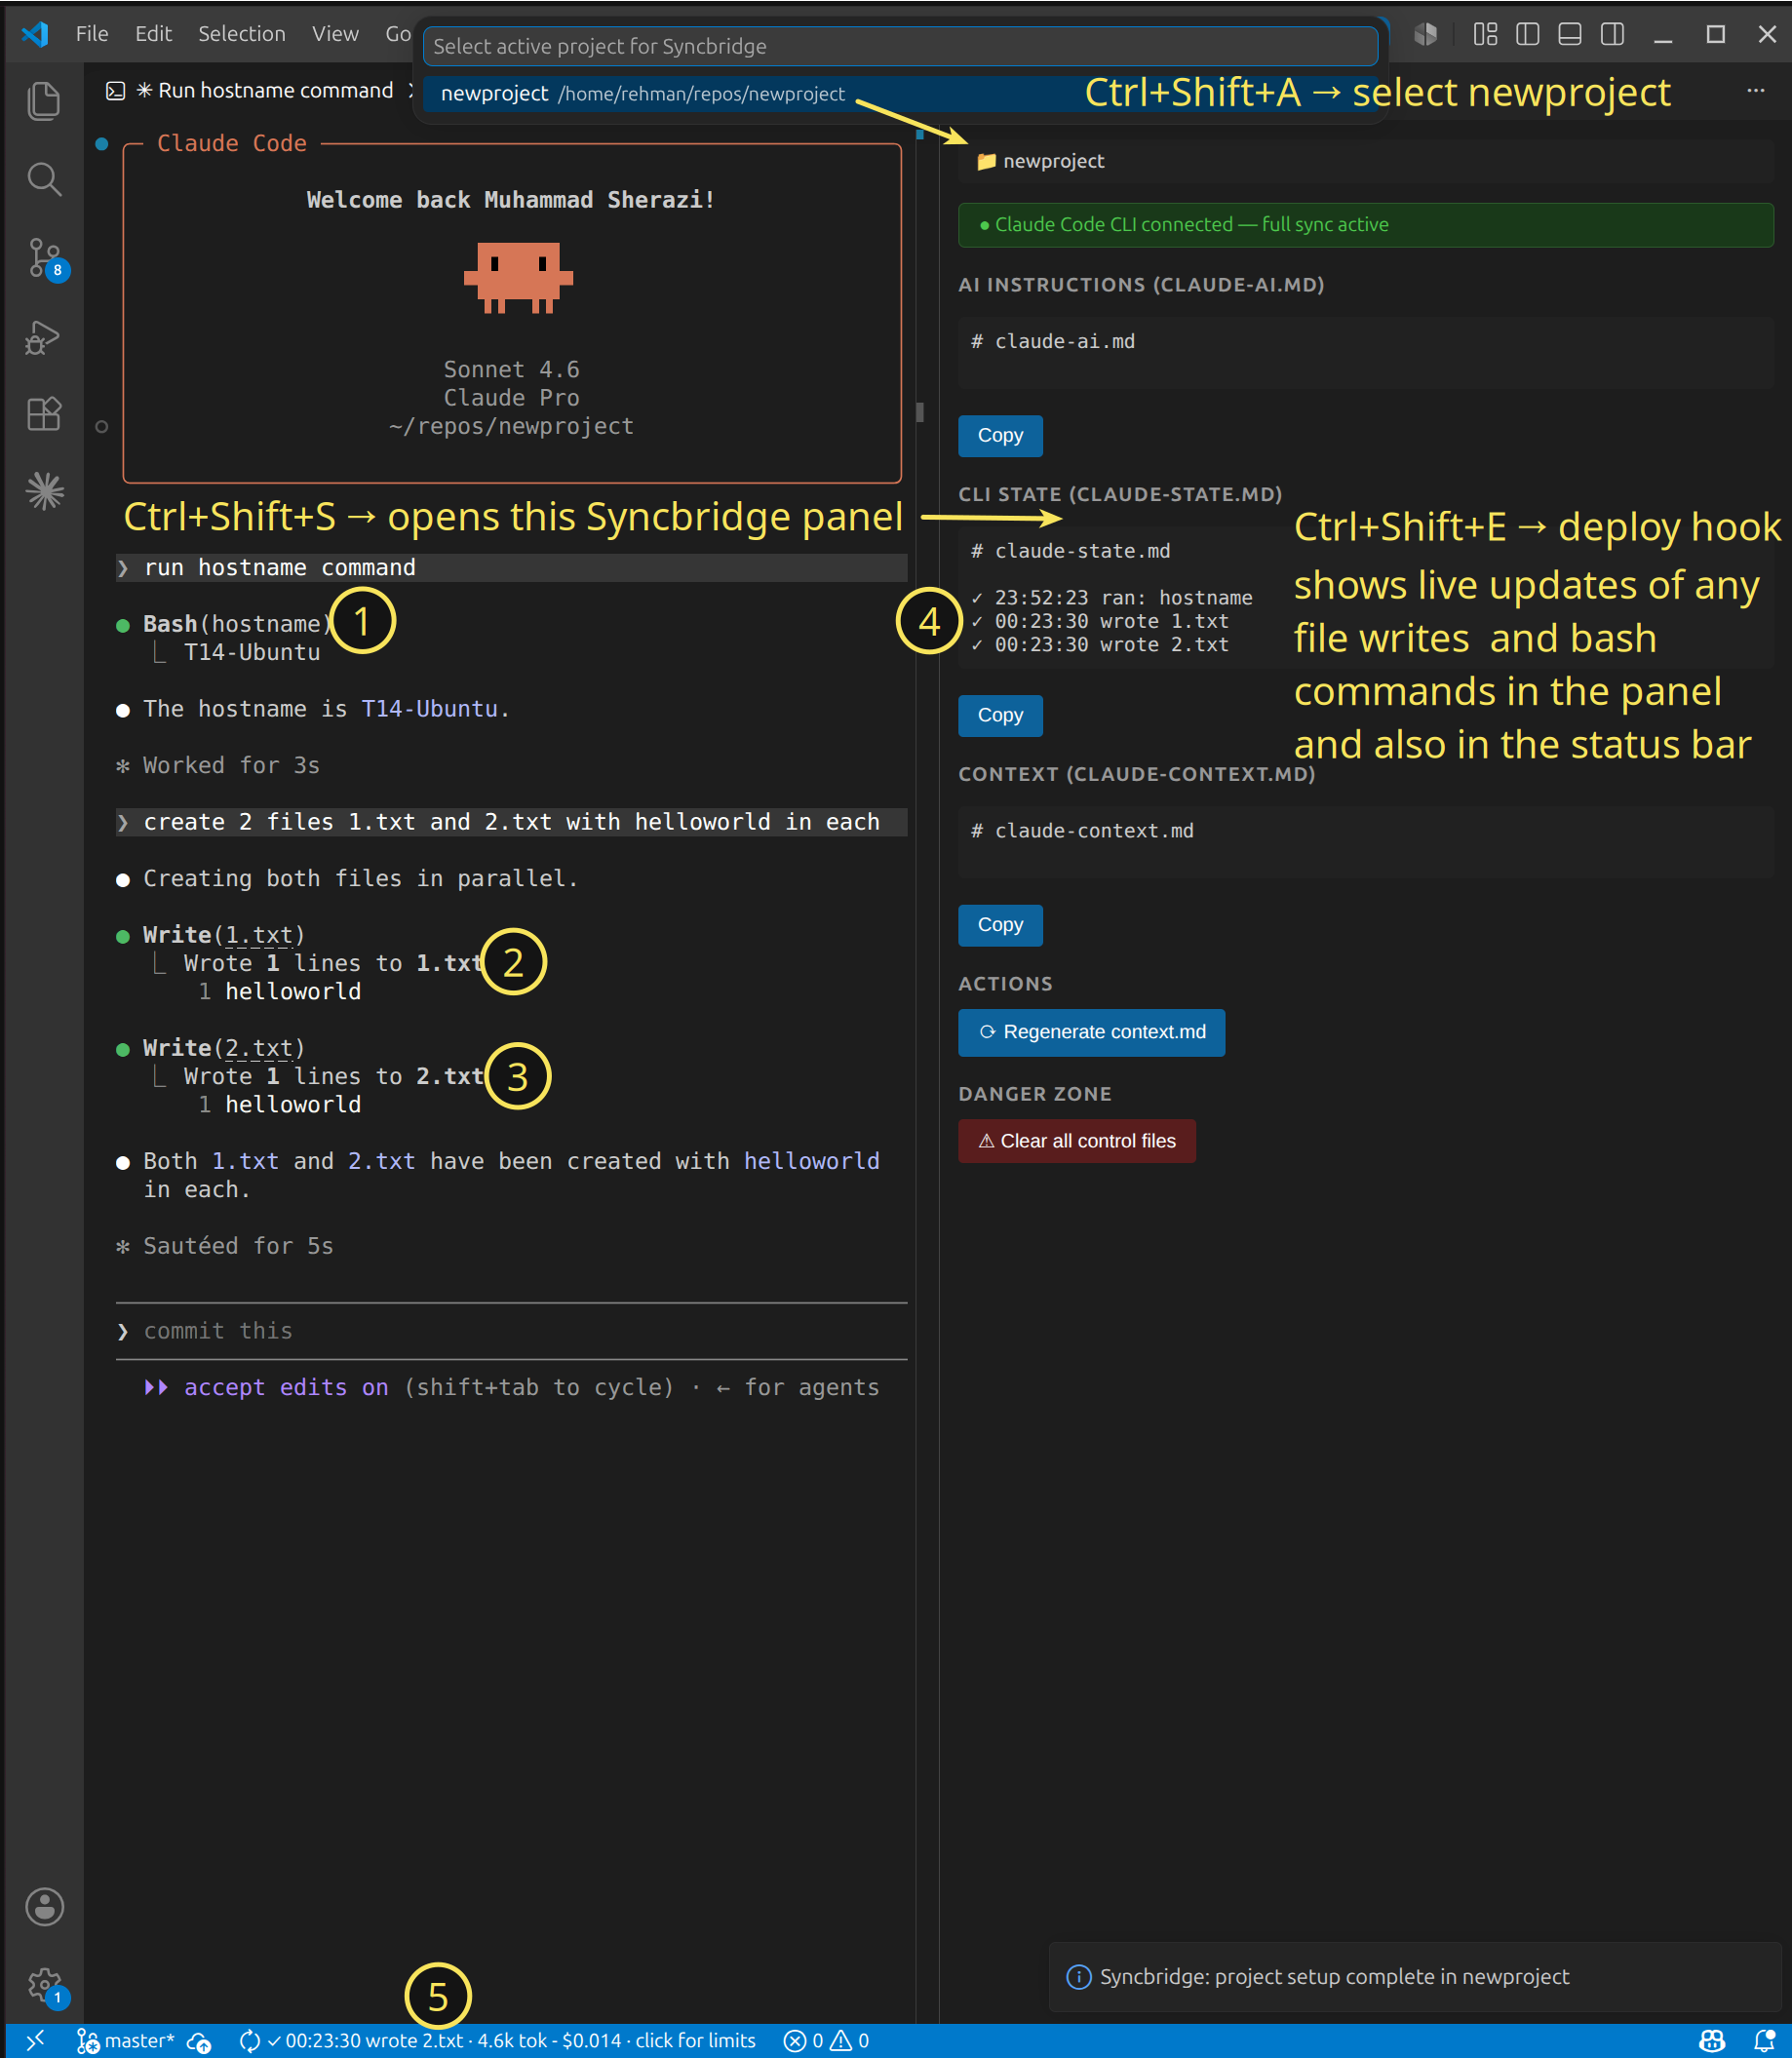Toggle the secondary side bar
This screenshot has width=1792, height=2058.
pos(1612,34)
